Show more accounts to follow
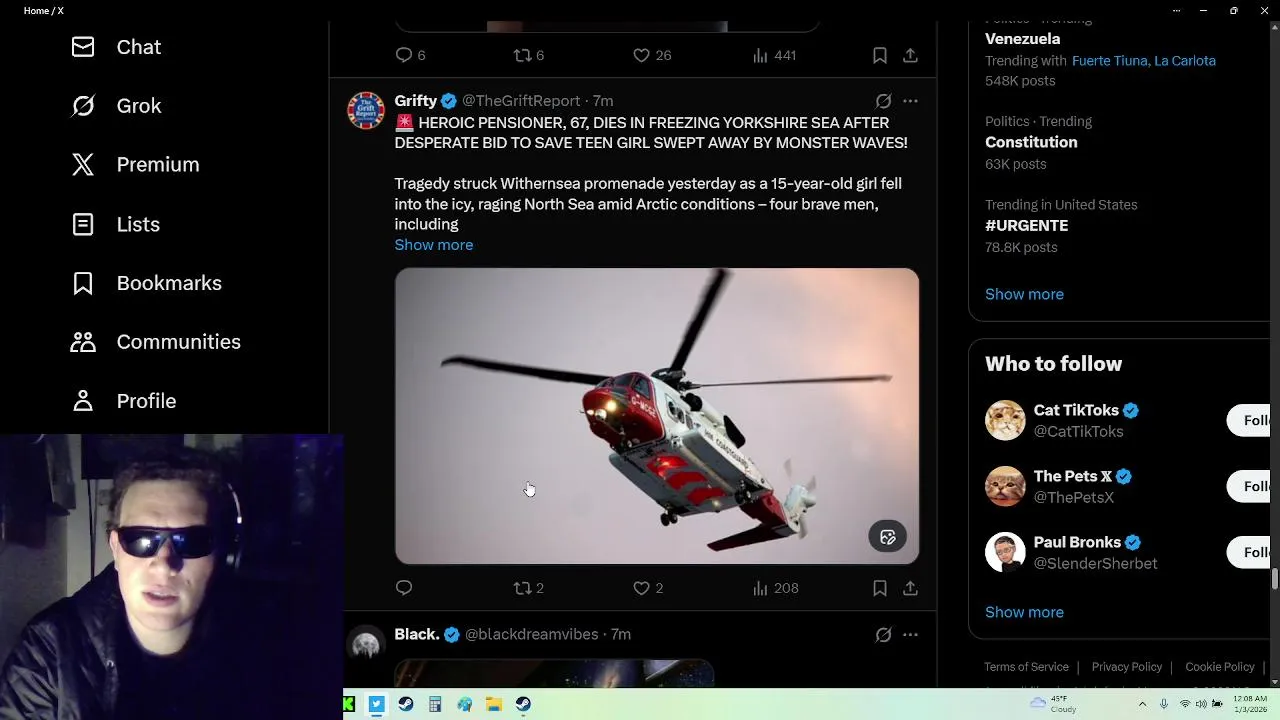Viewport: 1280px width, 720px height. [x=1024, y=612]
